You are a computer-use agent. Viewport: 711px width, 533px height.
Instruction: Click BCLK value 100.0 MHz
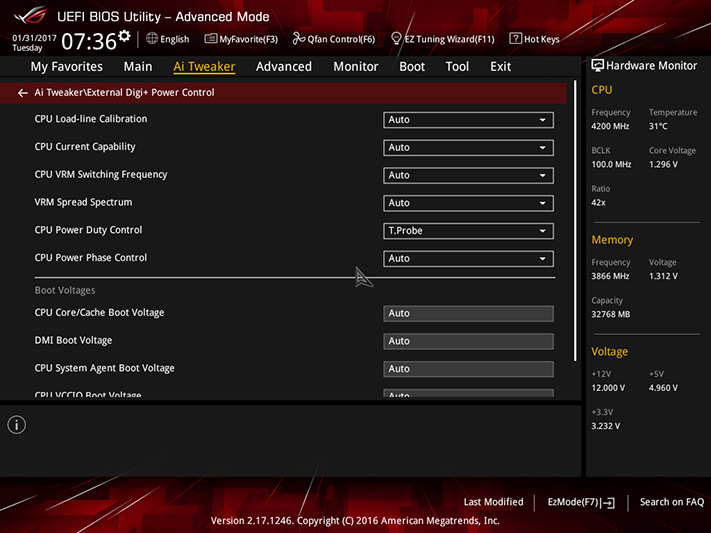pyautogui.click(x=611, y=165)
